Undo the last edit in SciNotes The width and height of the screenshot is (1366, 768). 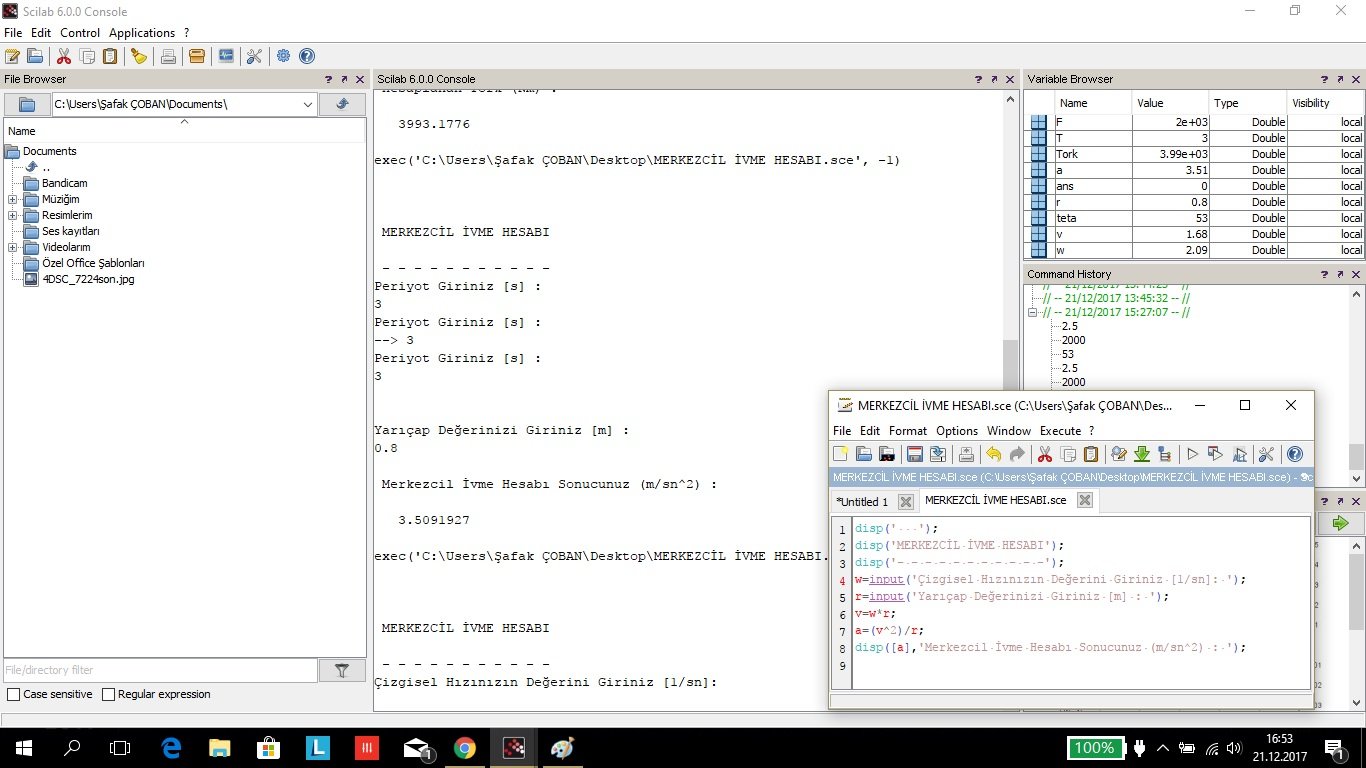click(x=994, y=454)
